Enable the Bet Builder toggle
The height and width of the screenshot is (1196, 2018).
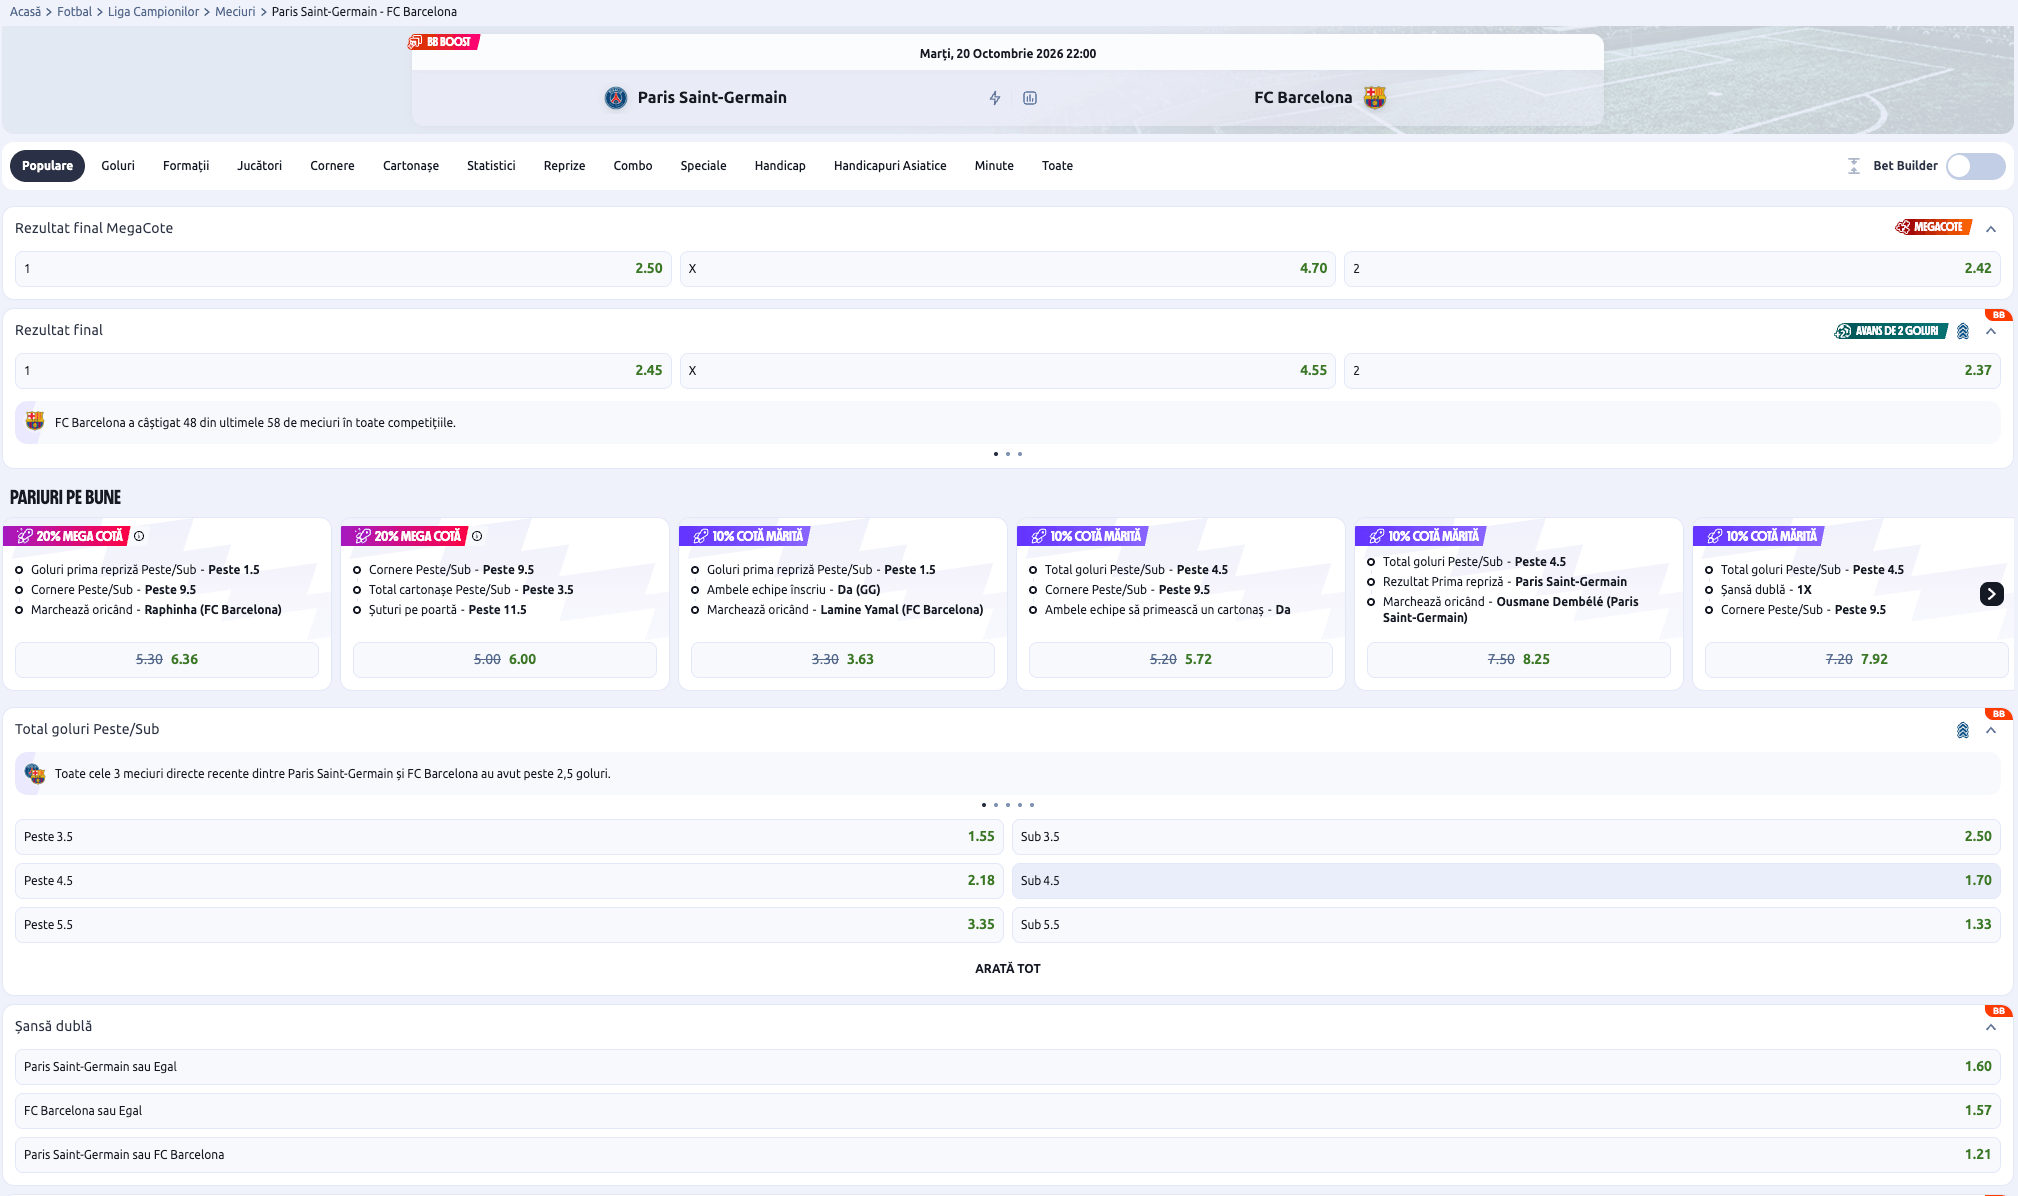click(x=1975, y=166)
